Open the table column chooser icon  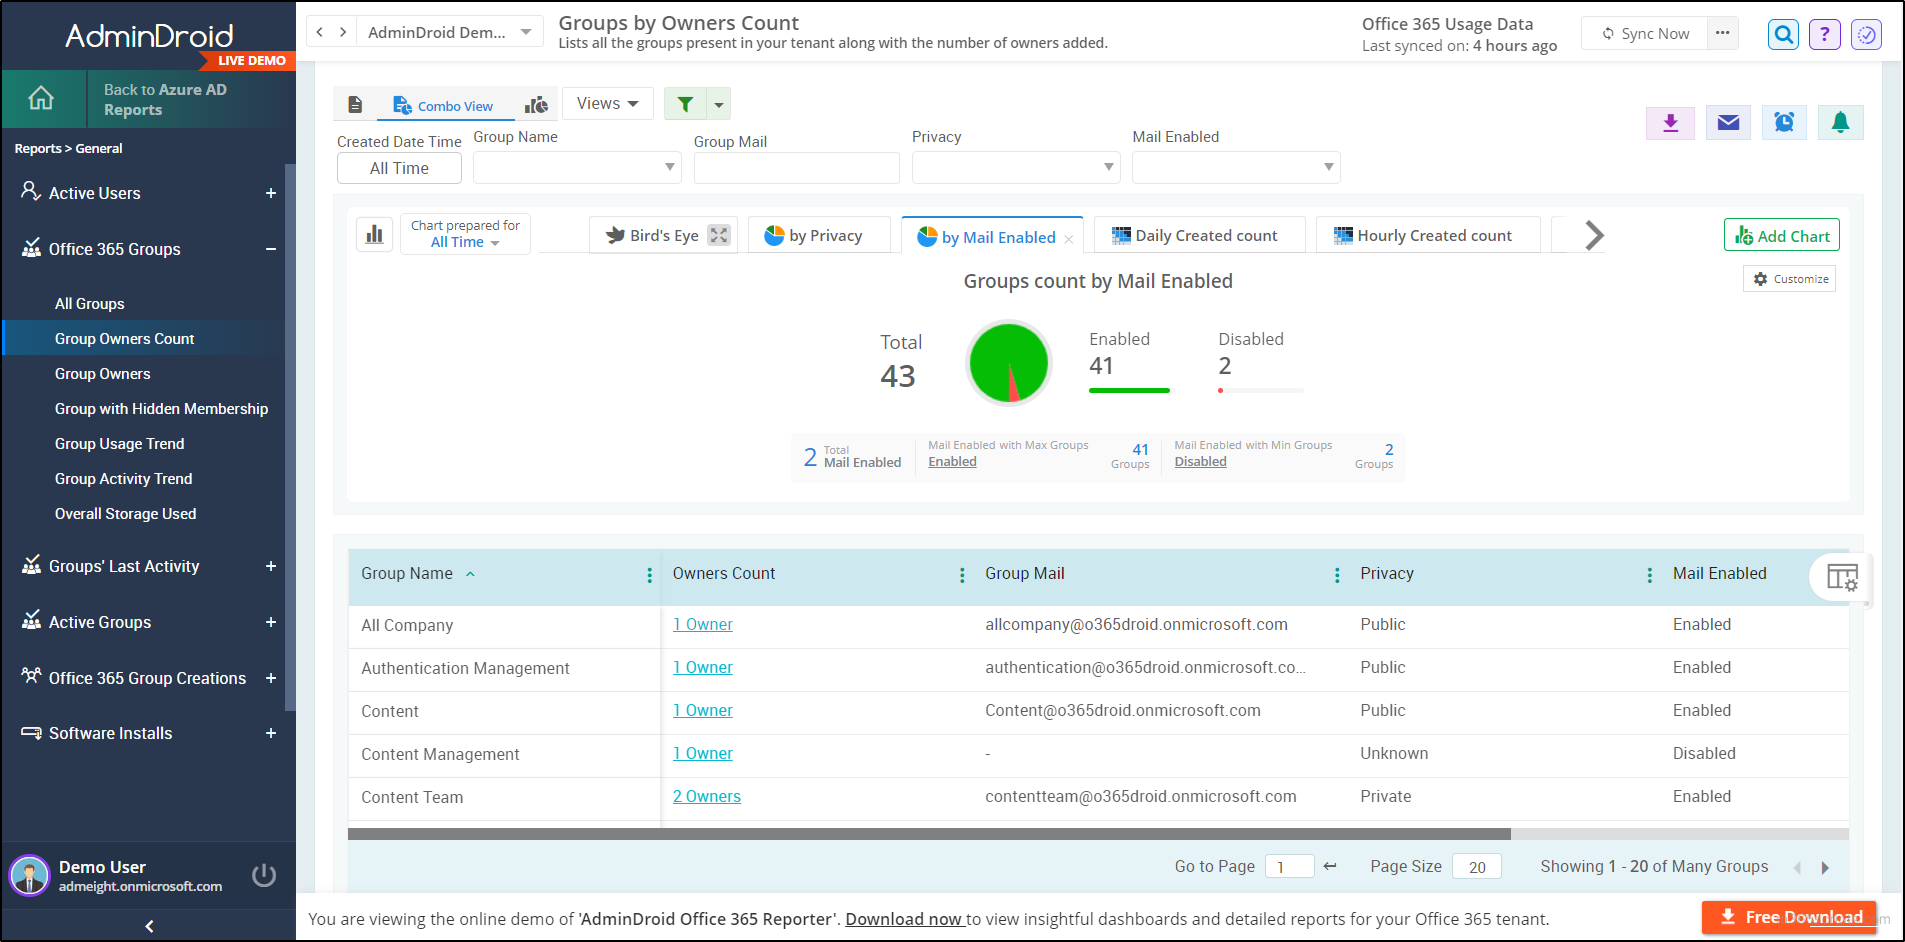click(x=1842, y=577)
